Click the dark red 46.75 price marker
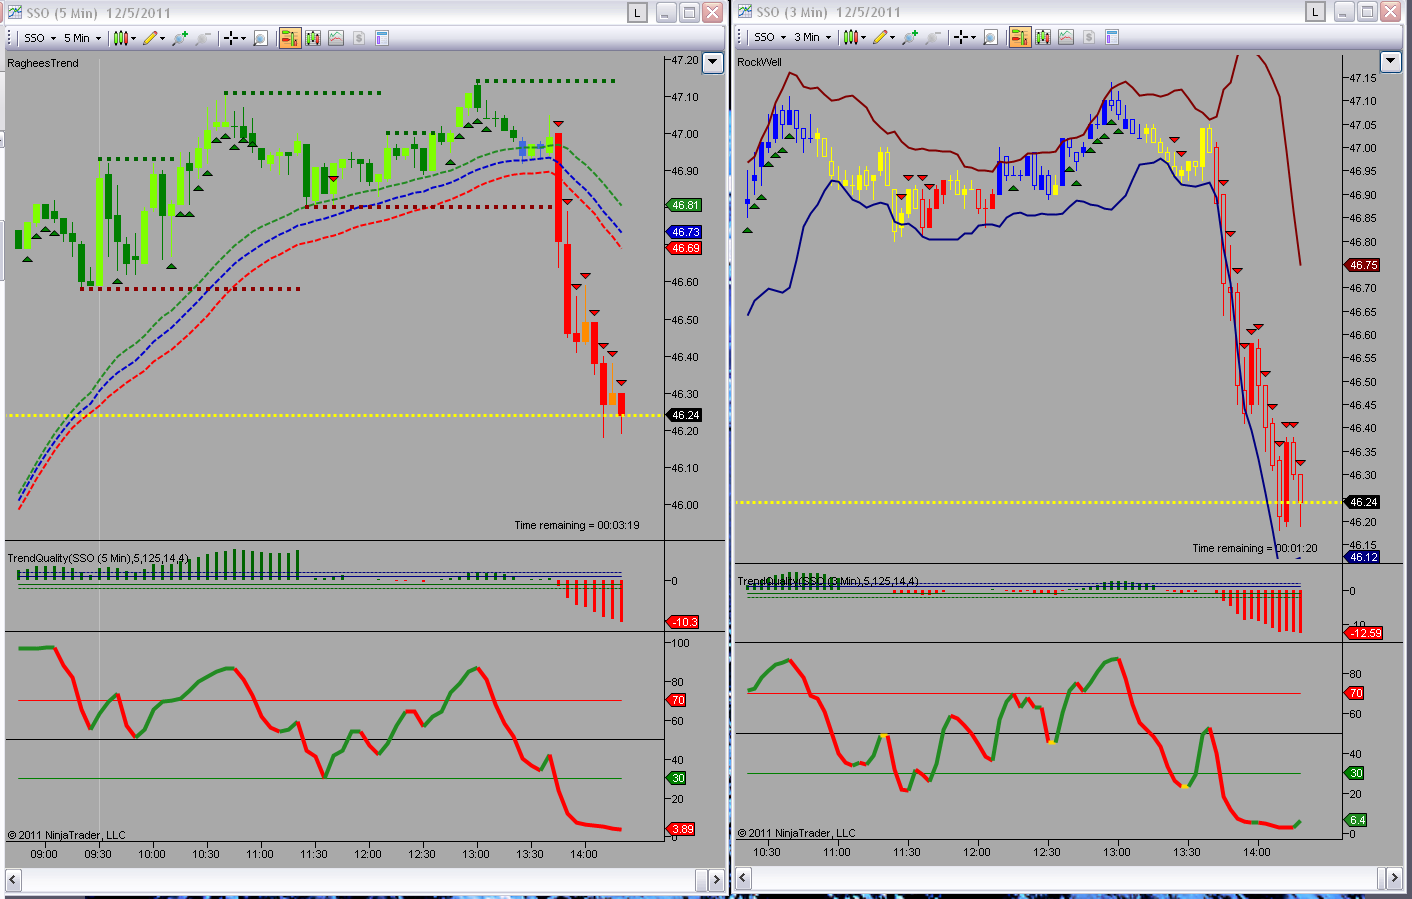The height and width of the screenshot is (899, 1412). click(1363, 265)
